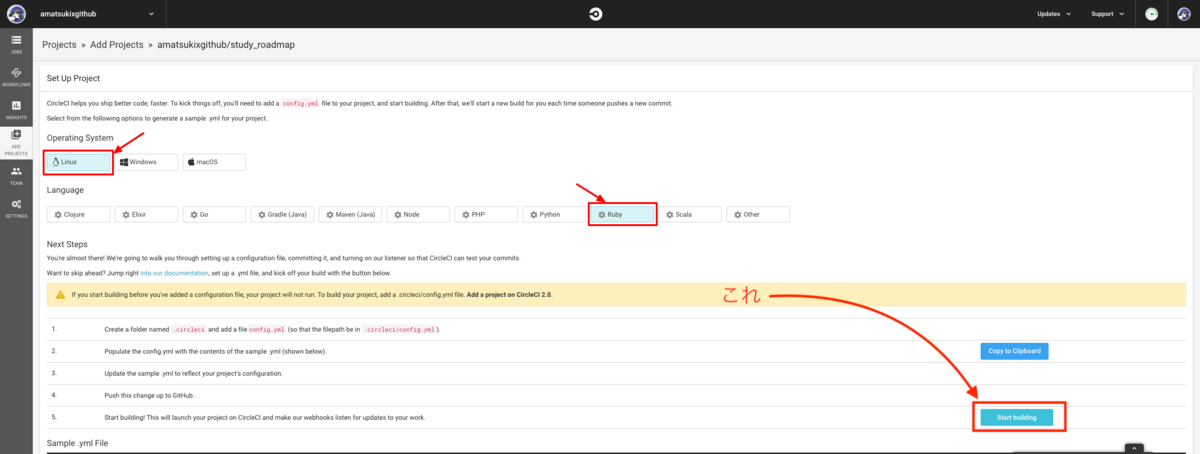The width and height of the screenshot is (1200, 454).
Task: Select Maven (Java) as the language
Action: coord(350,214)
